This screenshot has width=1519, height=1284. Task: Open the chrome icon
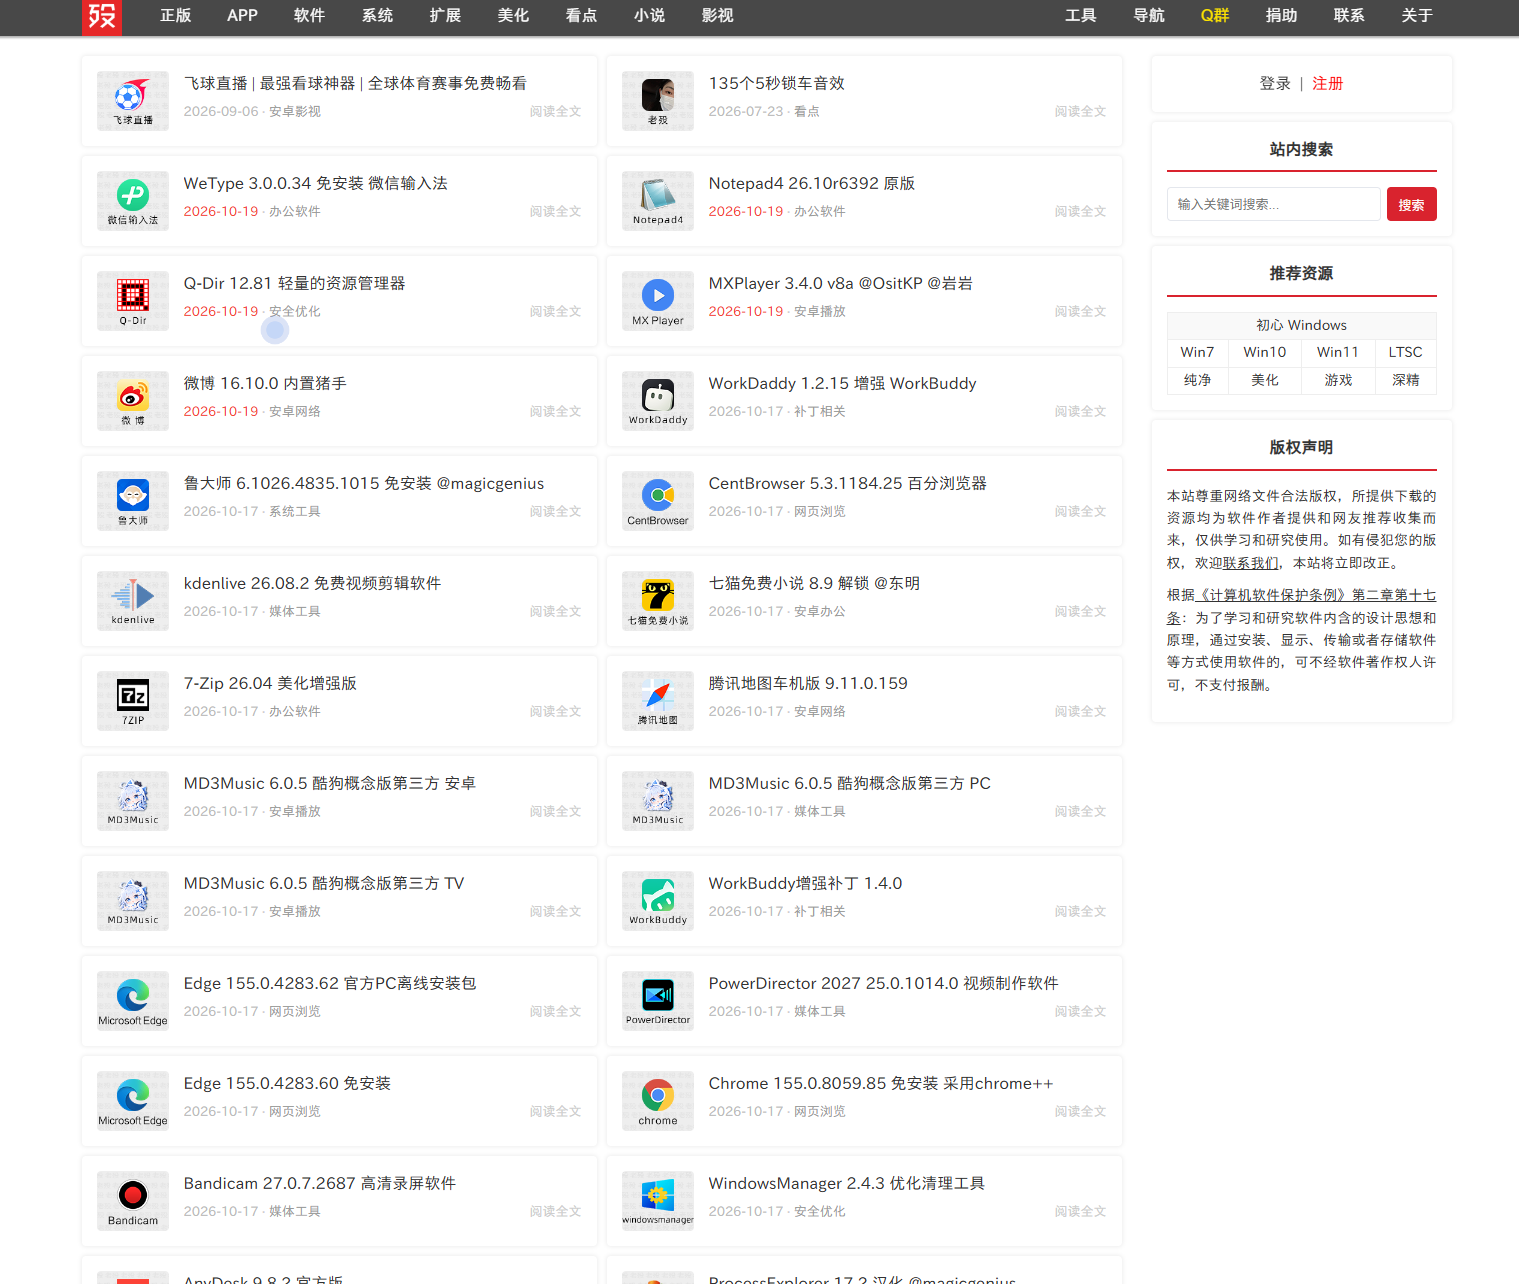pyautogui.click(x=658, y=1101)
